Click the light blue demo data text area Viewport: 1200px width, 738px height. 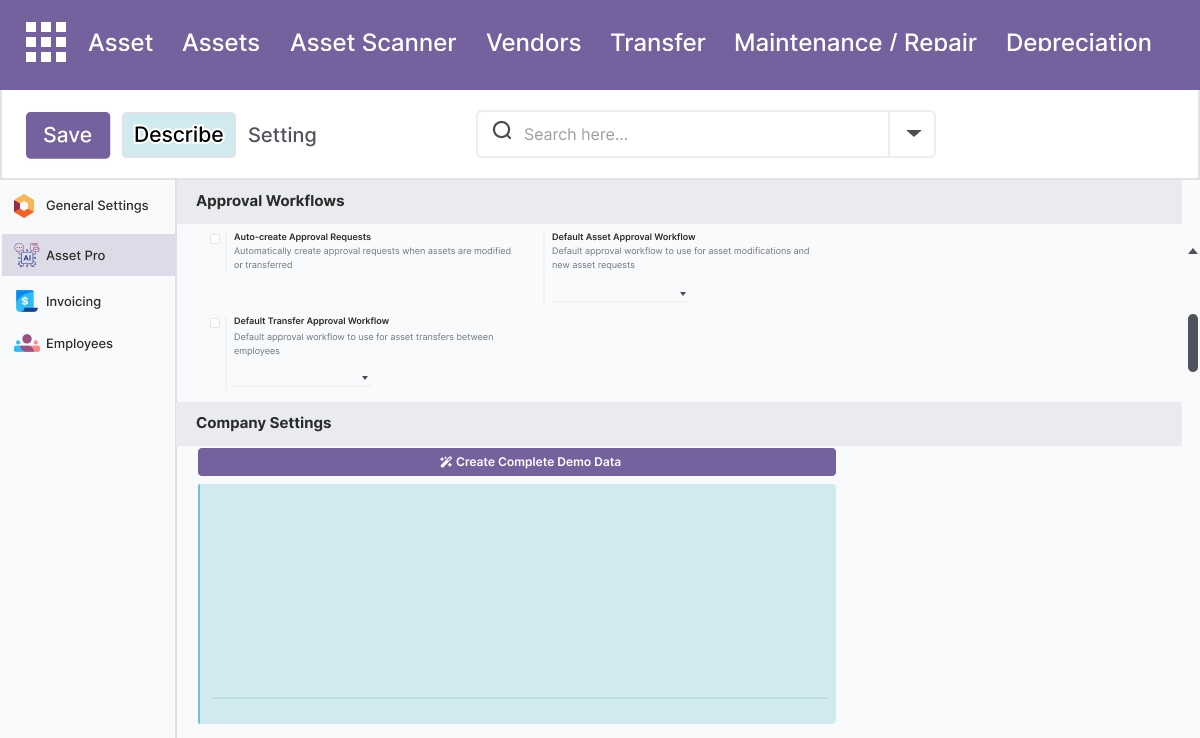[x=517, y=604]
